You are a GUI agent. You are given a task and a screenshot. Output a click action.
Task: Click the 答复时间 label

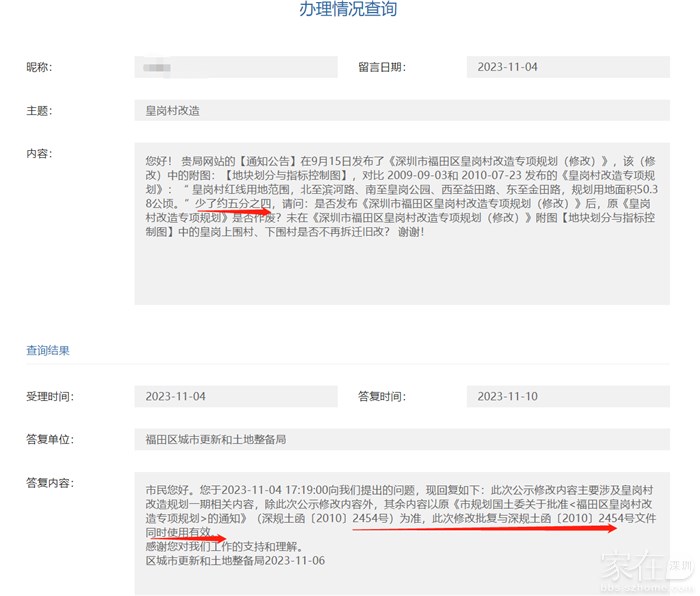coord(381,396)
